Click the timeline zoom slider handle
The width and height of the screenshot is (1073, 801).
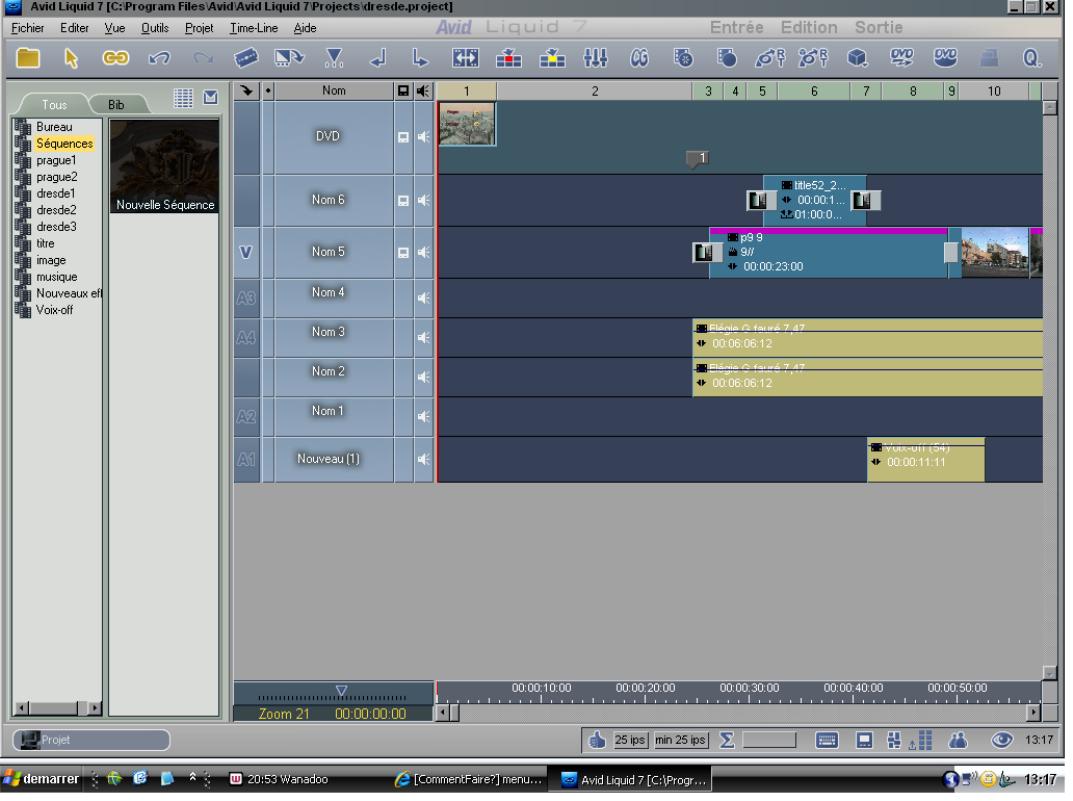click(341, 690)
